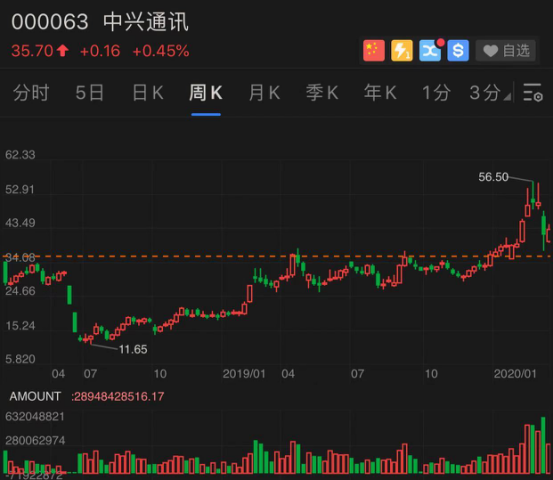The height and width of the screenshot is (480, 553).
Task: Tap the price change +0.16
Action: 100,51
